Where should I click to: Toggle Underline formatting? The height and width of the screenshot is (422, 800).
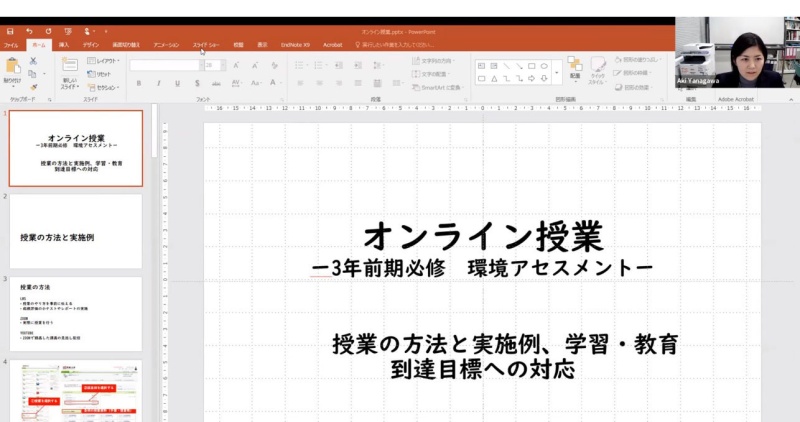click(x=178, y=83)
